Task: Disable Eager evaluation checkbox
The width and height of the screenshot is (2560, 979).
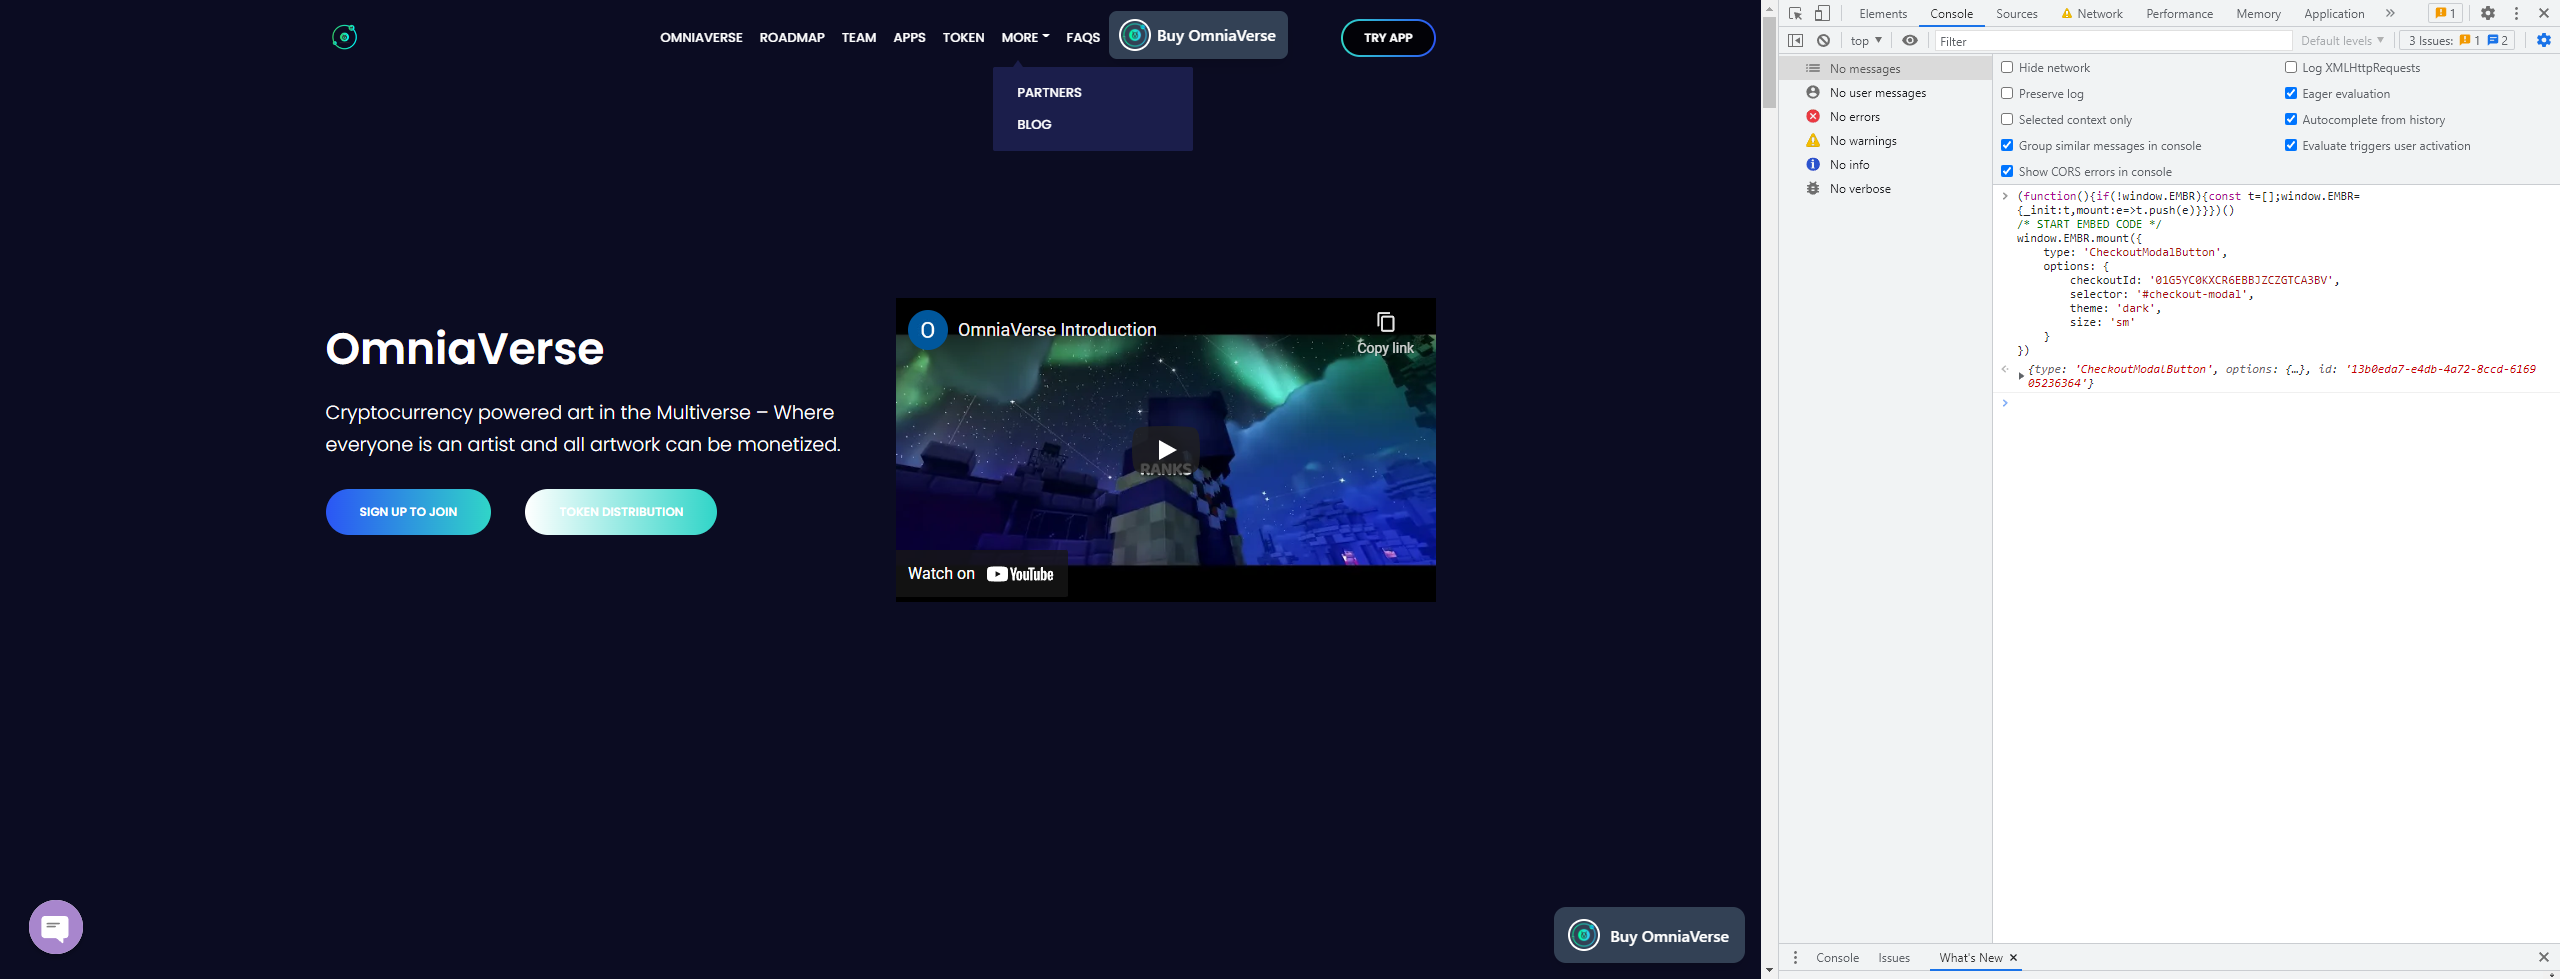Action: pyautogui.click(x=2291, y=93)
